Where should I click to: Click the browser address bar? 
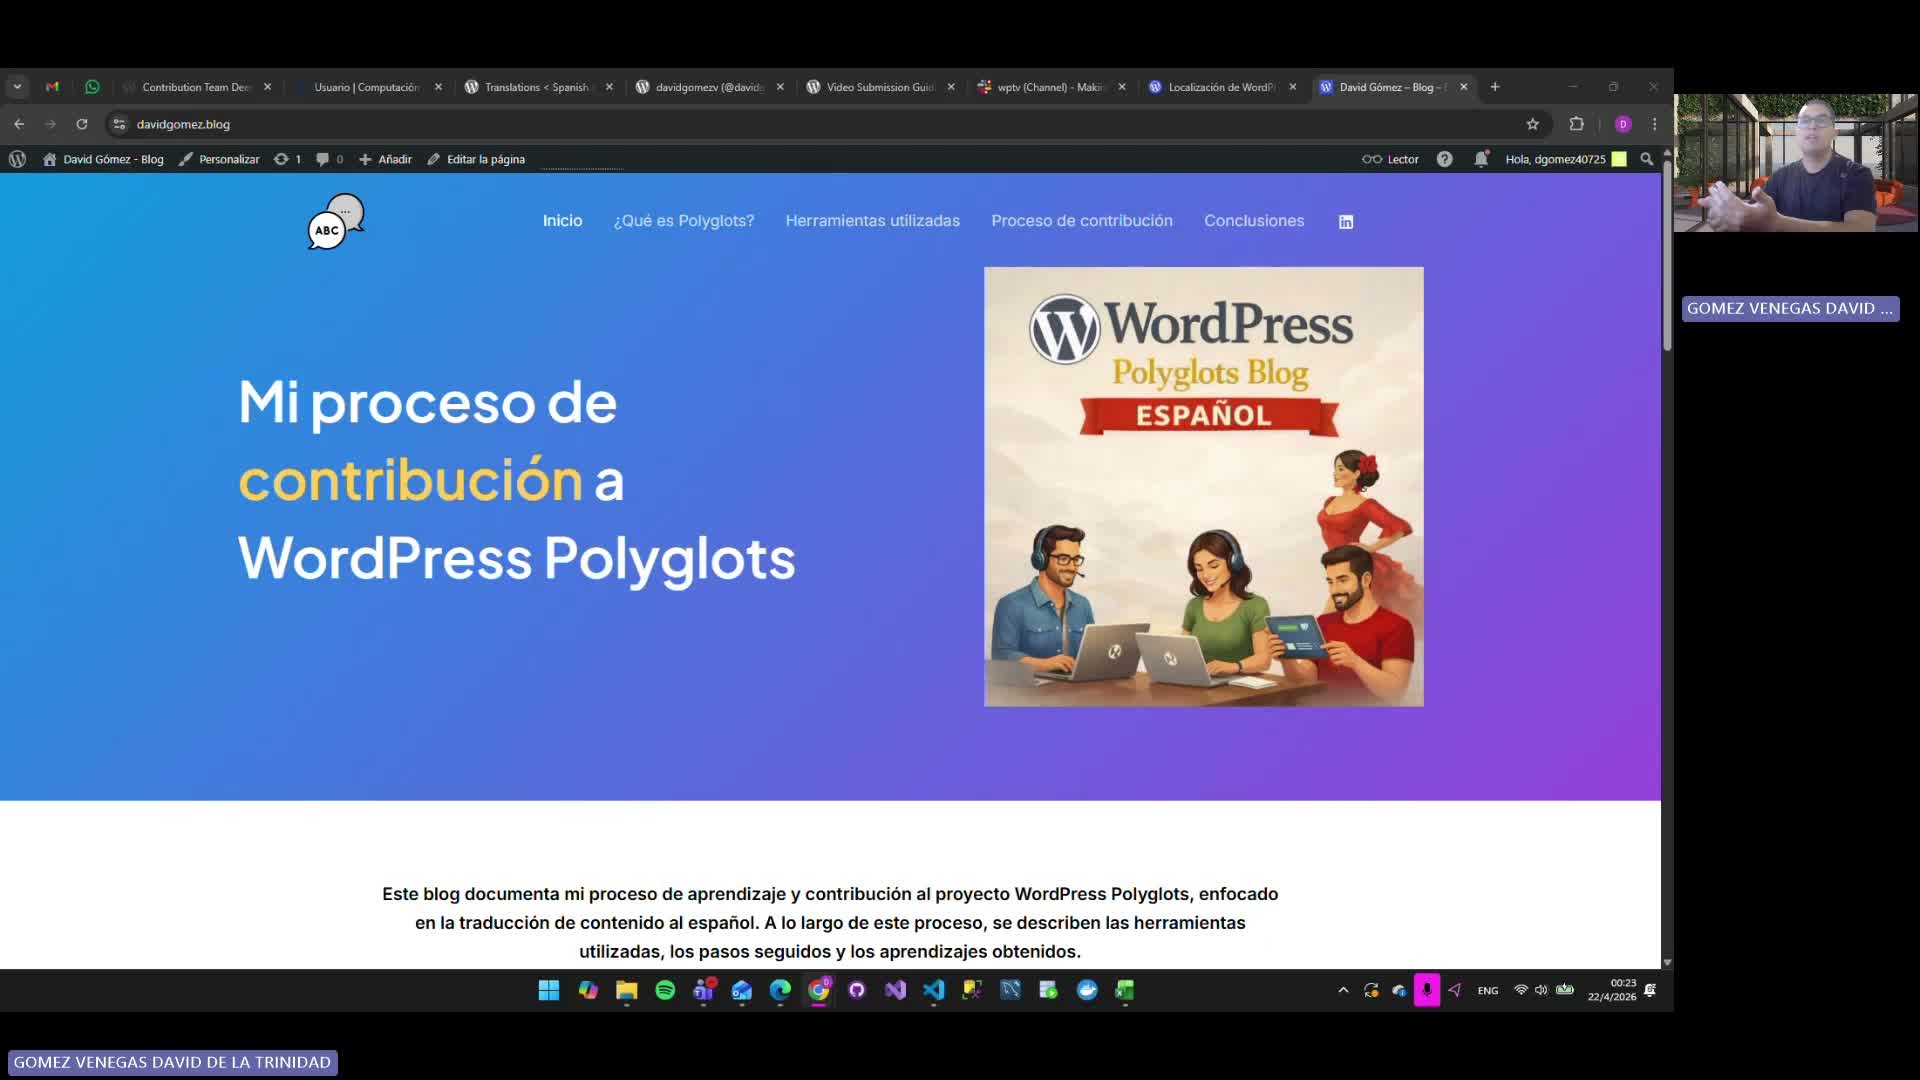[x=400, y=124]
